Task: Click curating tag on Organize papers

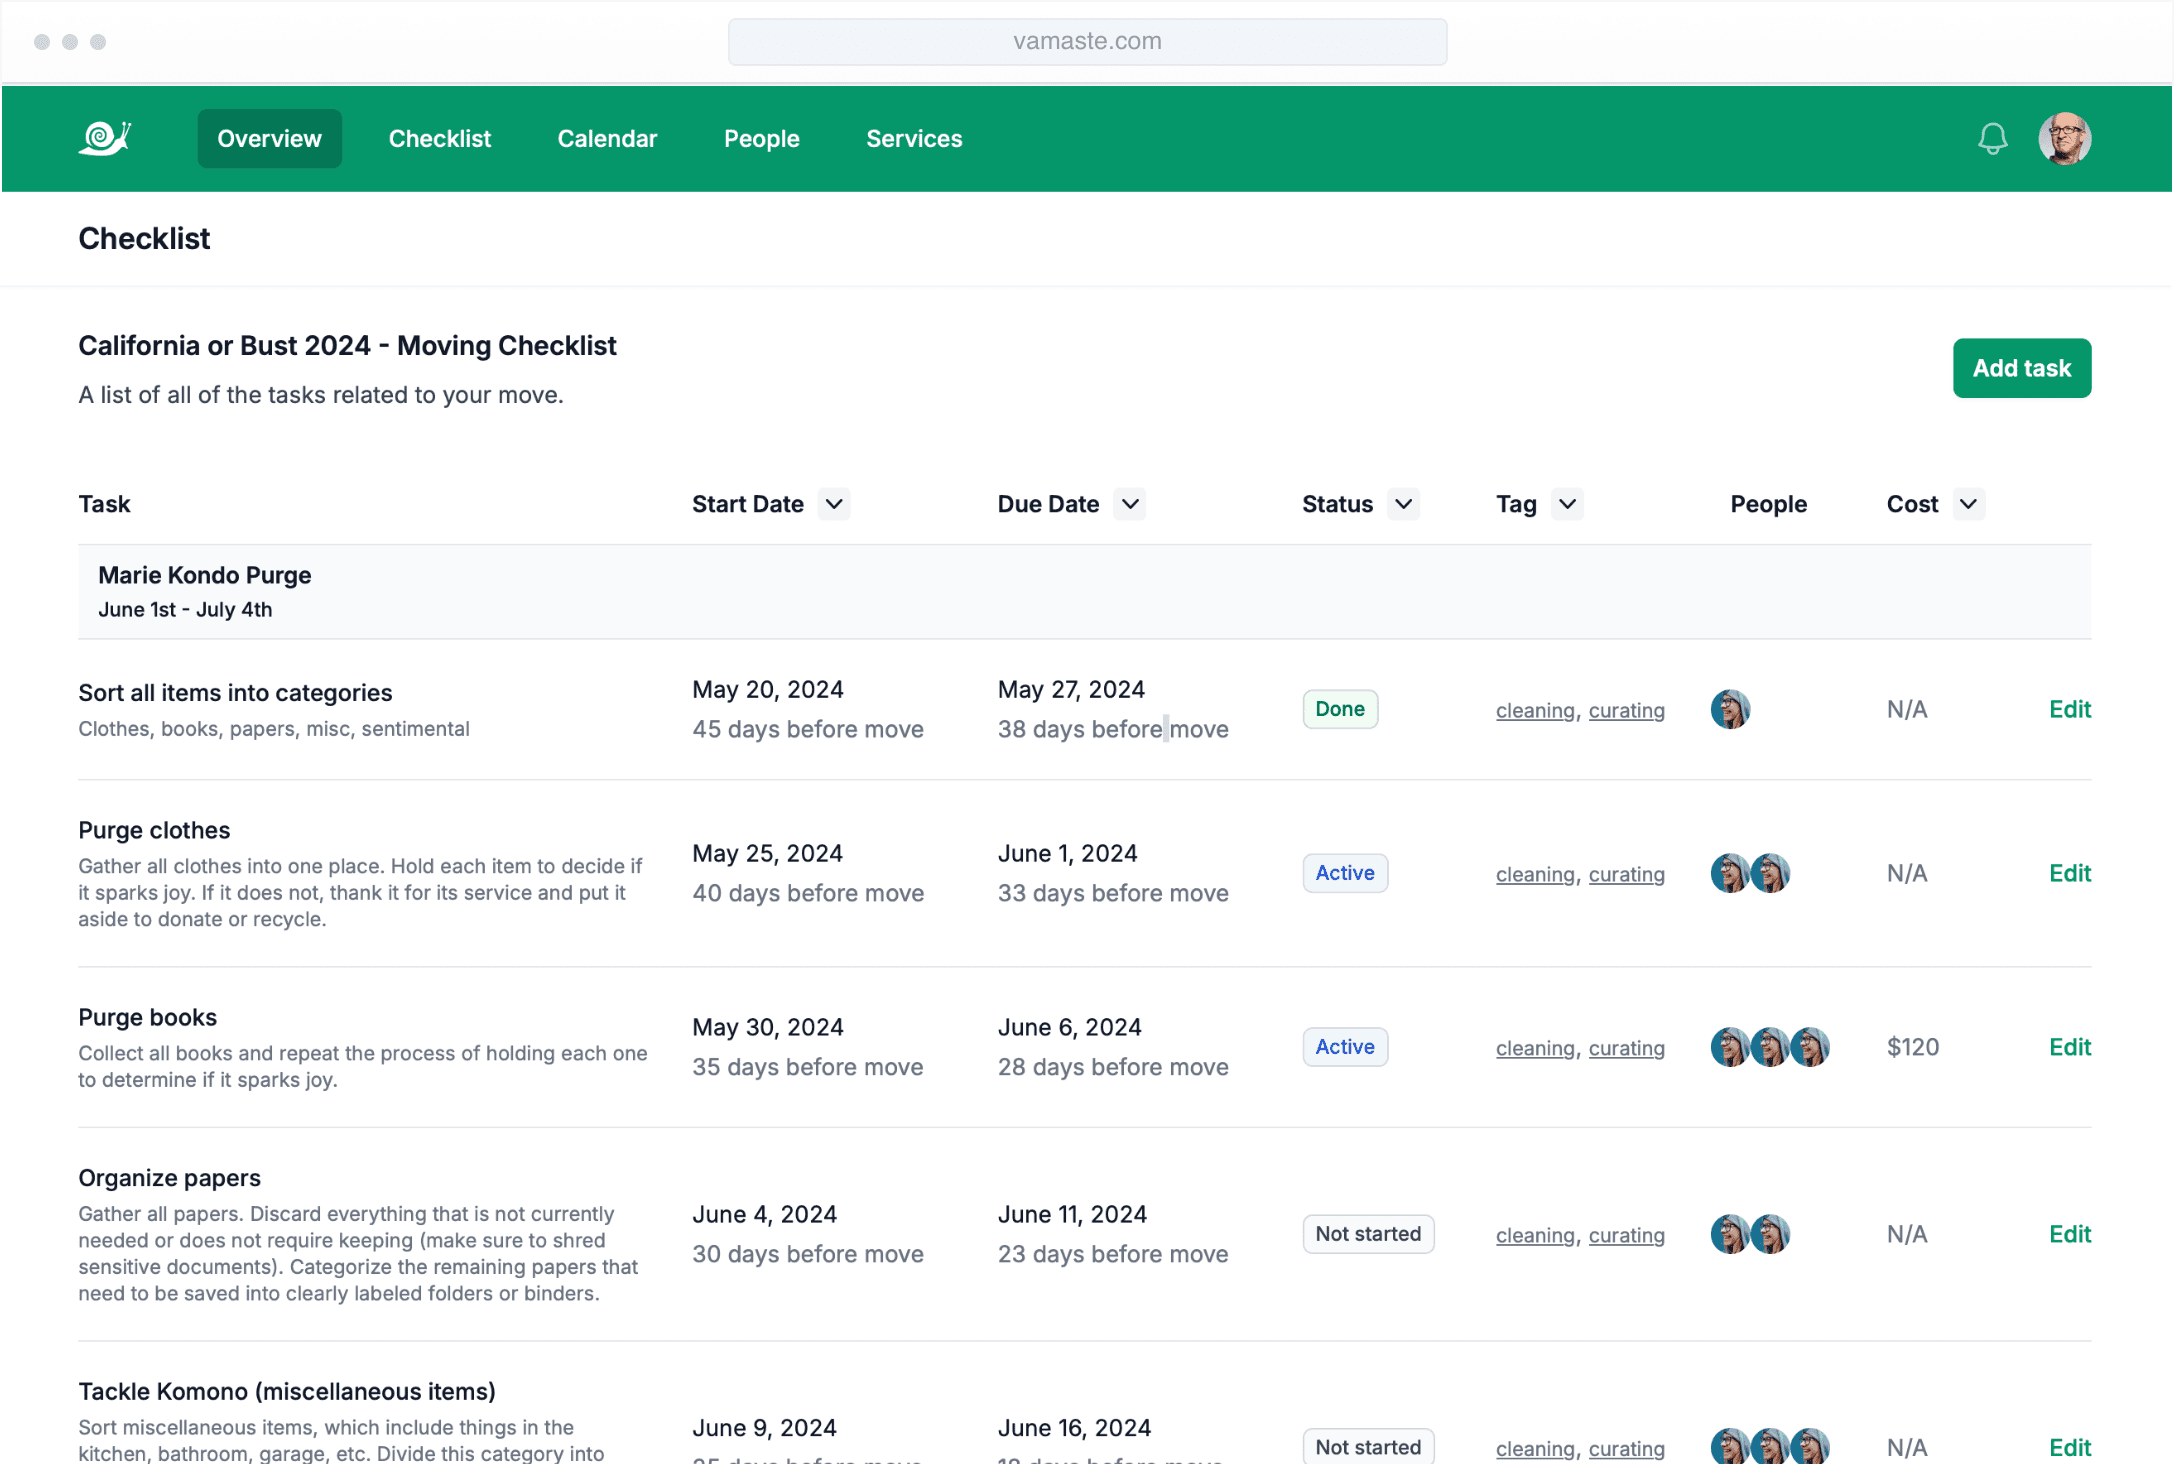Action: point(1626,1235)
